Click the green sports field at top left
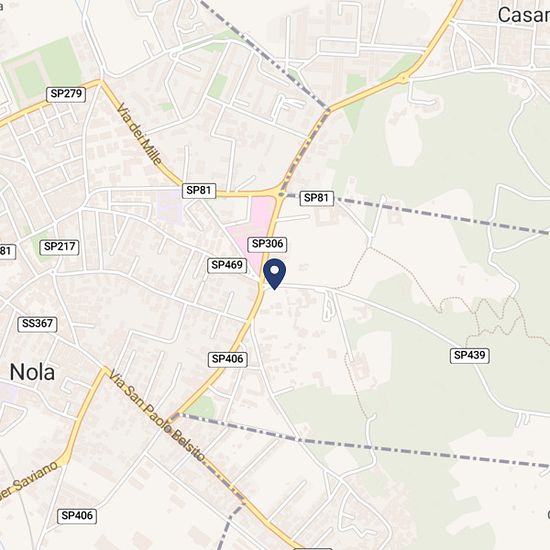Image resolution: width=550 pixels, height=550 pixels. 41,70
